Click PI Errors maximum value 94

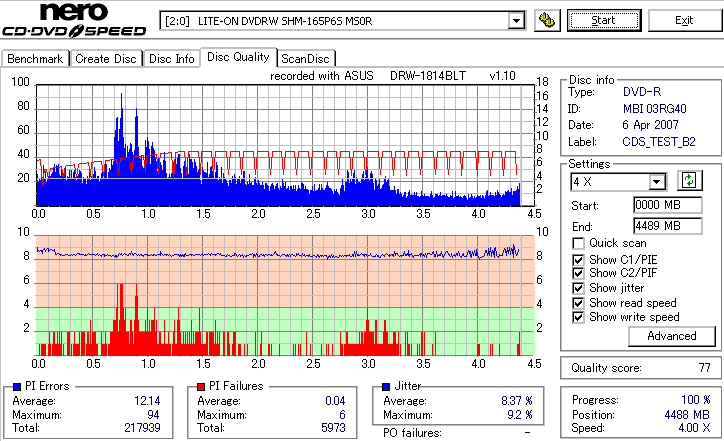153,415
